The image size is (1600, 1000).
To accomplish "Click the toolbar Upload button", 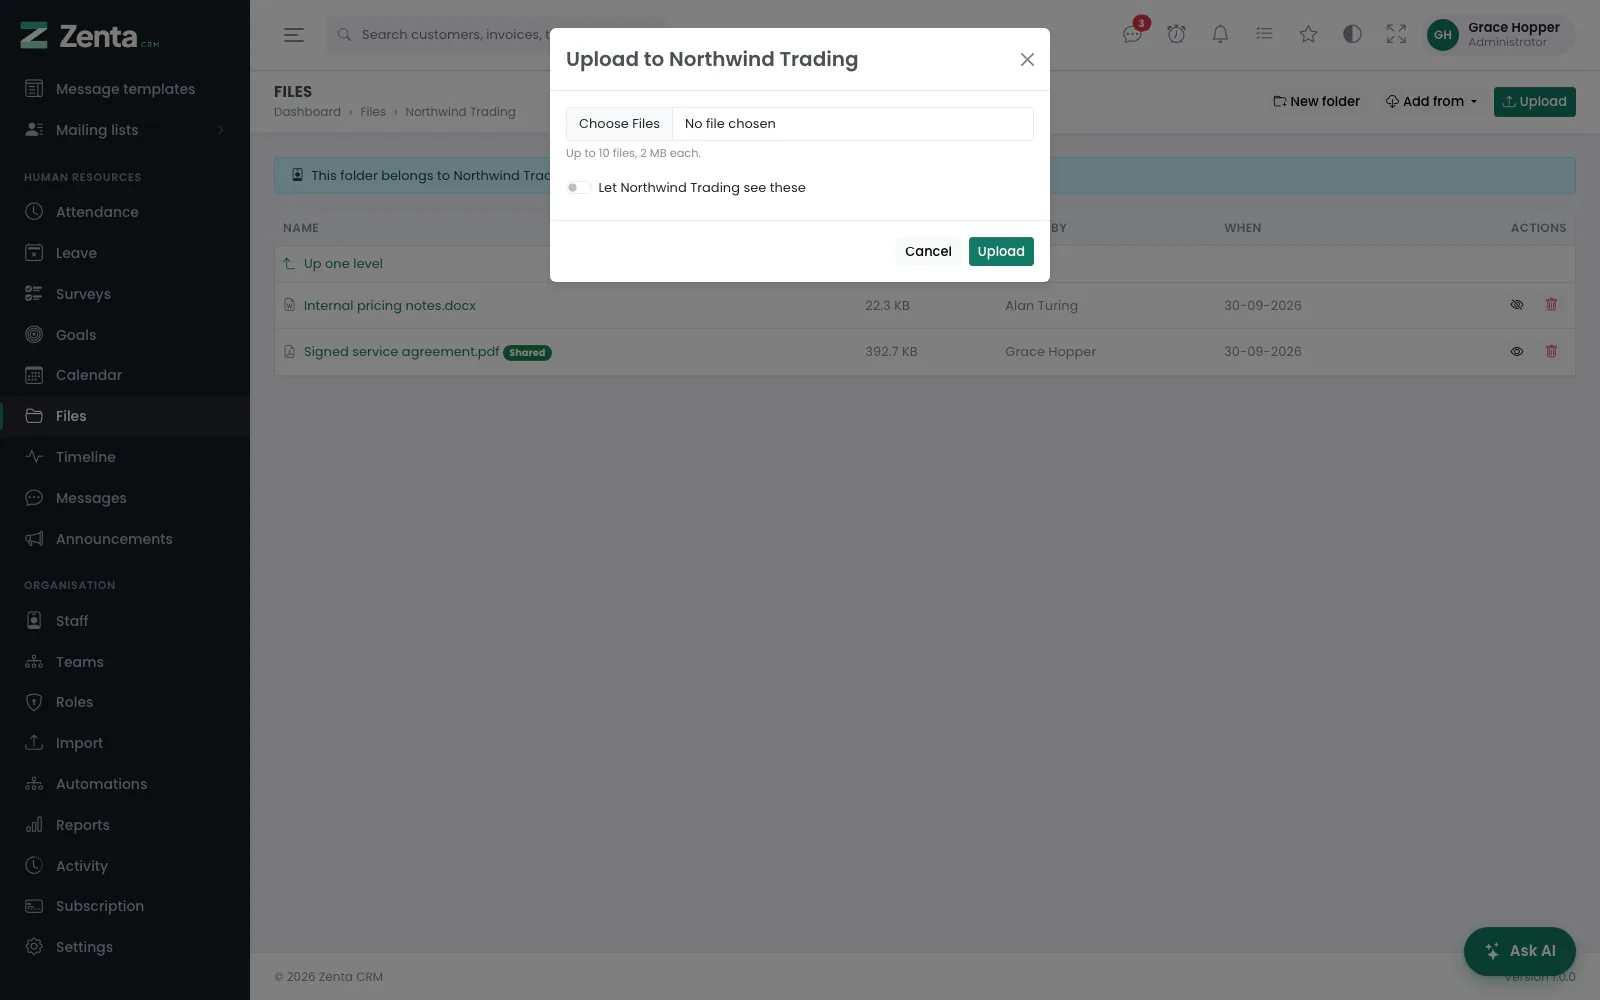I will [1534, 102].
